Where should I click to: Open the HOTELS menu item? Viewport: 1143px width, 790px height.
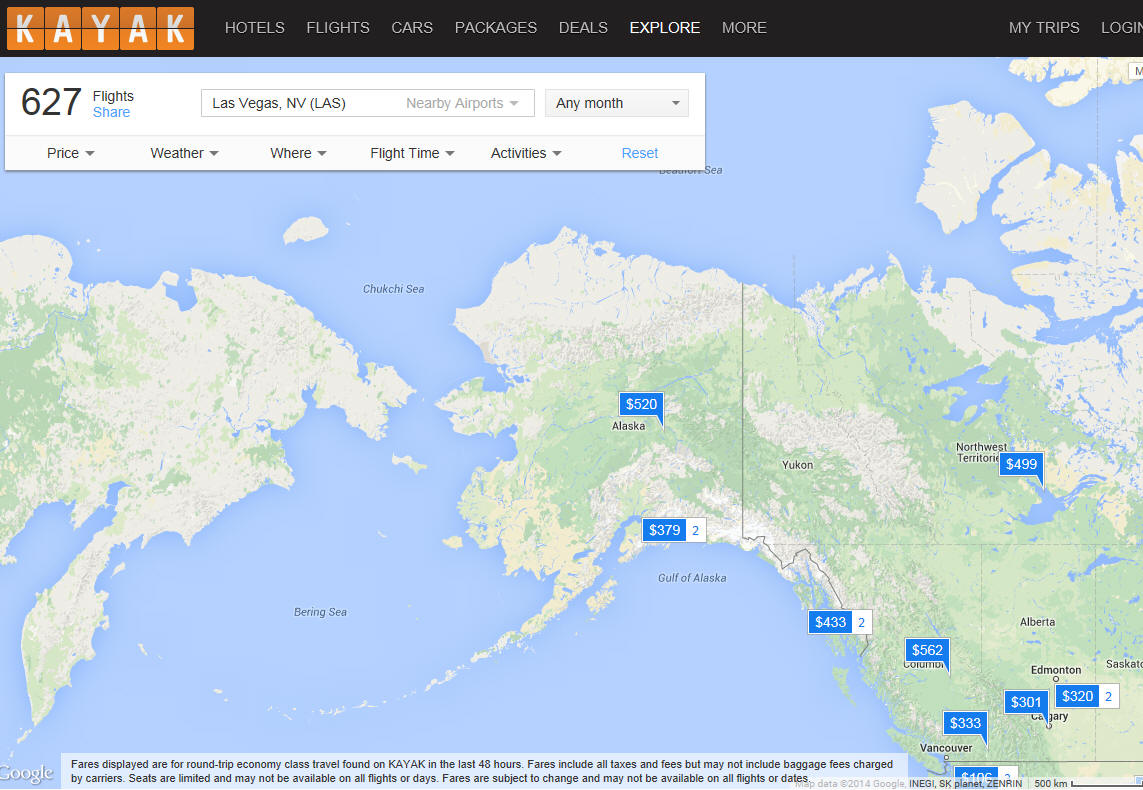(254, 28)
